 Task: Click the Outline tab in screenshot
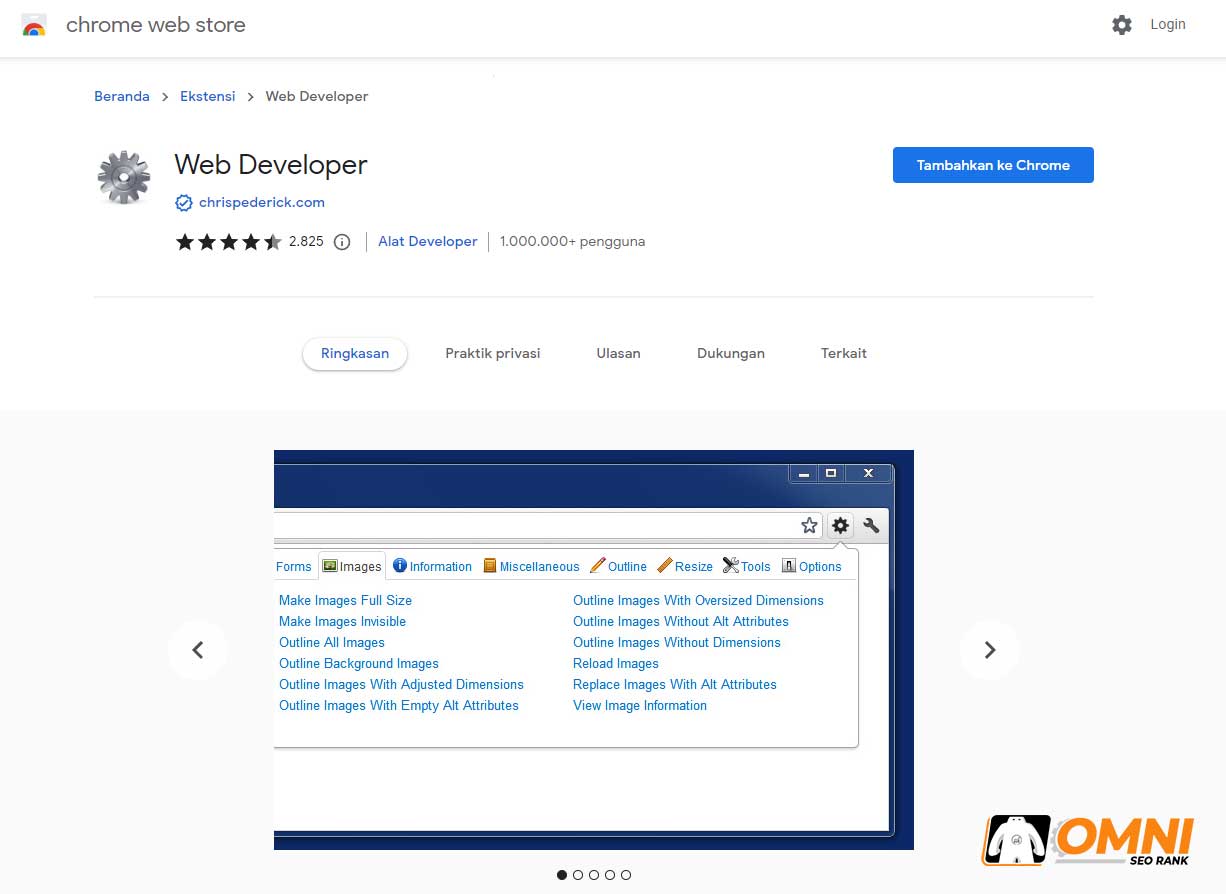coord(618,566)
